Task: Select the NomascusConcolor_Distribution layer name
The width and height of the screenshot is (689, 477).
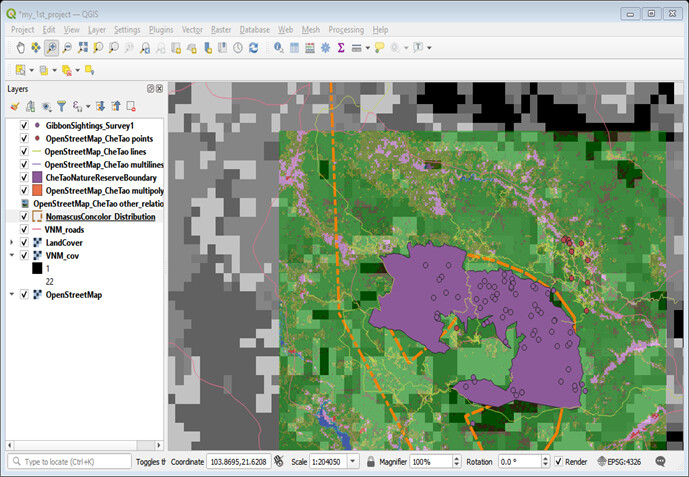Action: click(100, 217)
